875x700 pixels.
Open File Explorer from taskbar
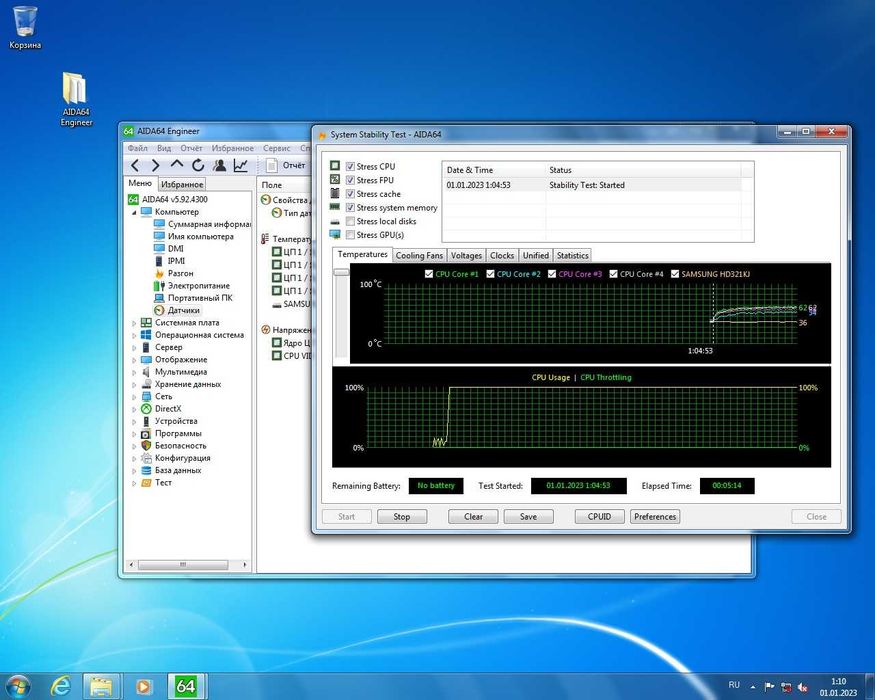click(x=102, y=686)
